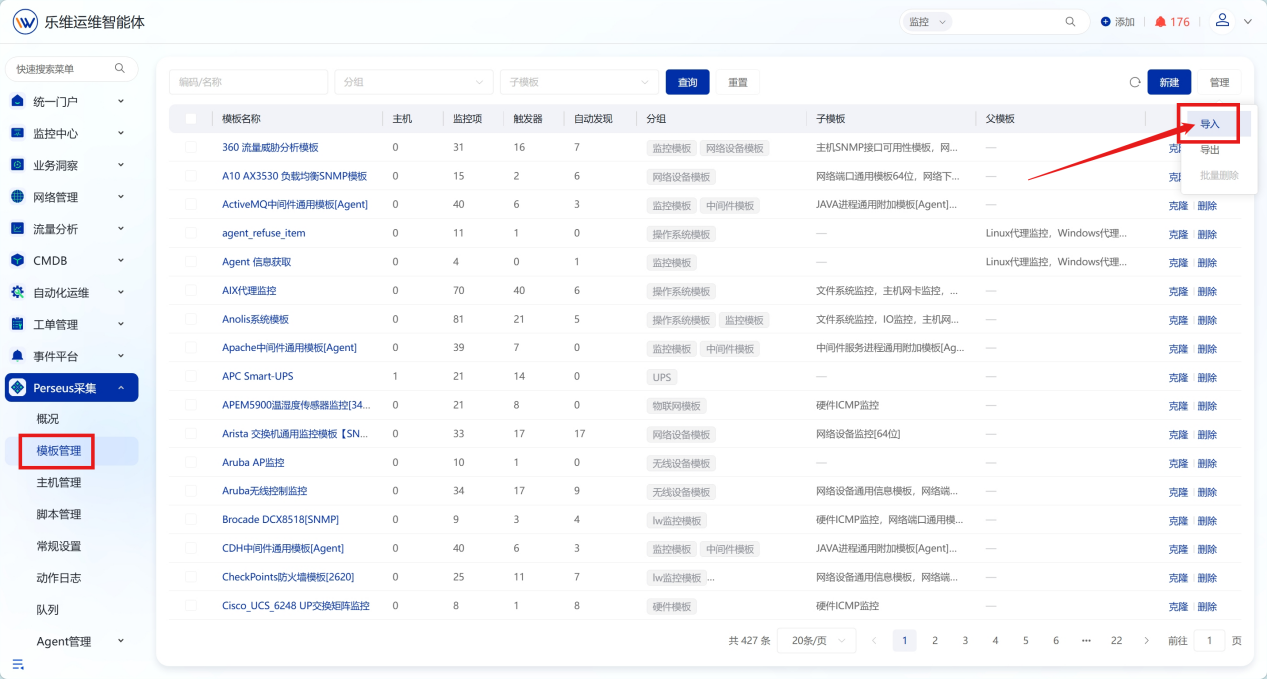Click the 前往 page number input box
This screenshot has width=1267, height=679.
point(1209,641)
